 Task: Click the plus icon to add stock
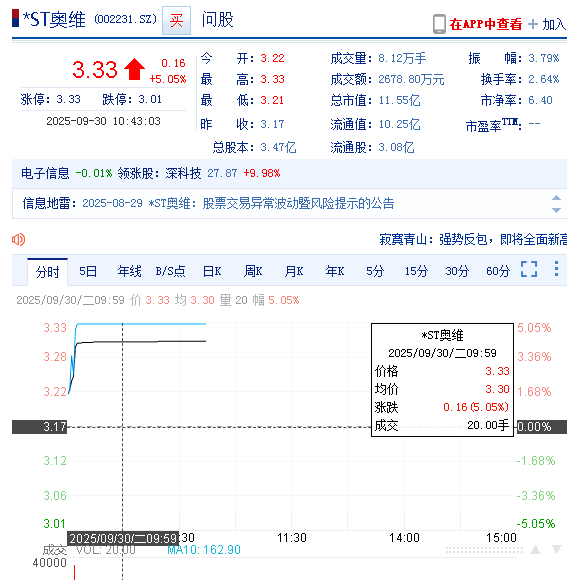pyautogui.click(x=533, y=24)
